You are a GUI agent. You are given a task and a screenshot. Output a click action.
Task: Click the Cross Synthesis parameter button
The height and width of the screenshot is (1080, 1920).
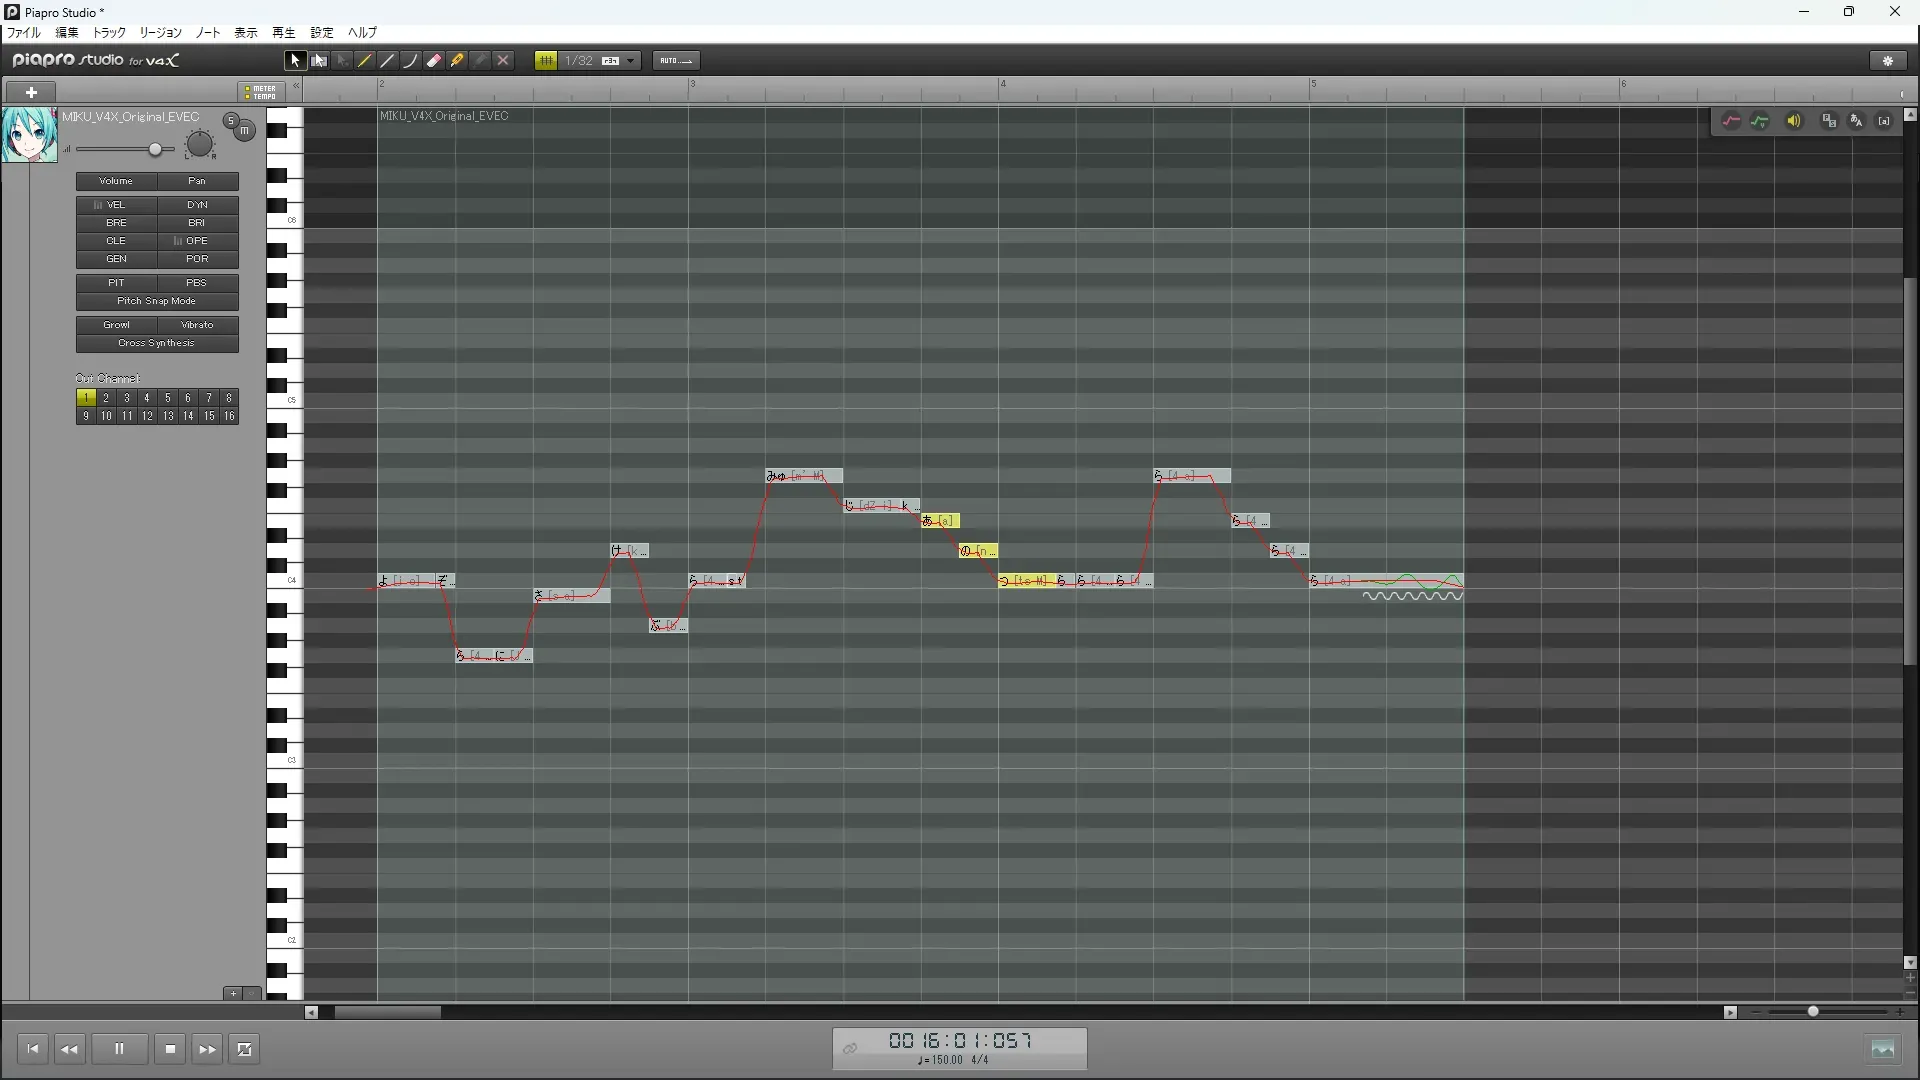157,343
